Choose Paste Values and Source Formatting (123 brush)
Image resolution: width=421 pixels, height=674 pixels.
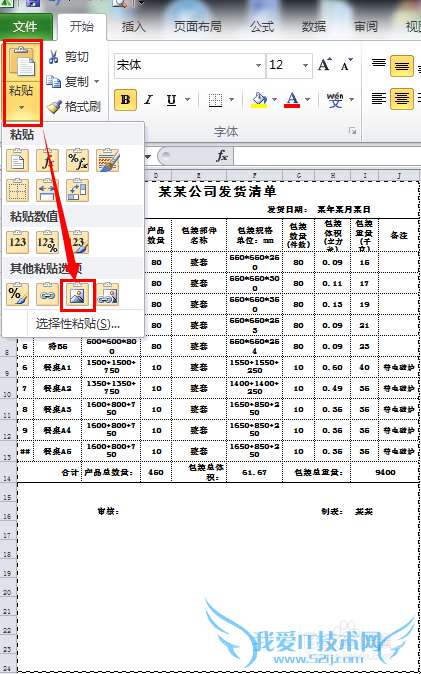77,242
